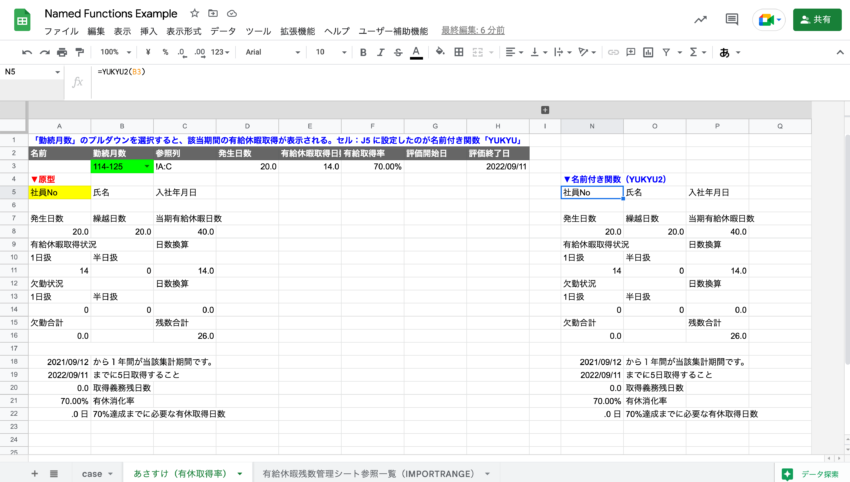
Task: Switch to the case sheet tab
Action: tap(92, 473)
